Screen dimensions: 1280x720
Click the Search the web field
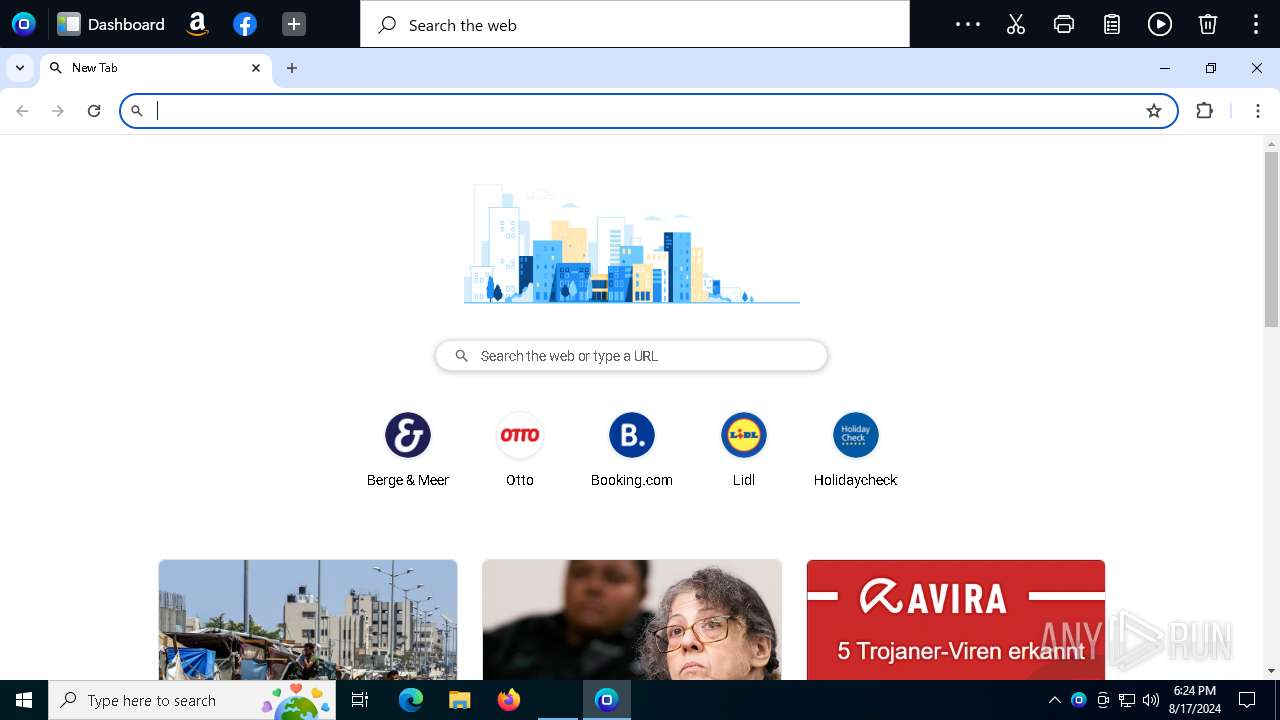click(634, 24)
